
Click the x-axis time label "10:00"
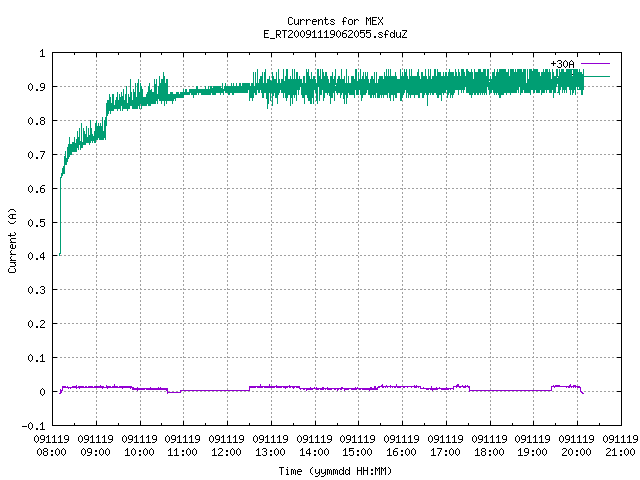140,452
